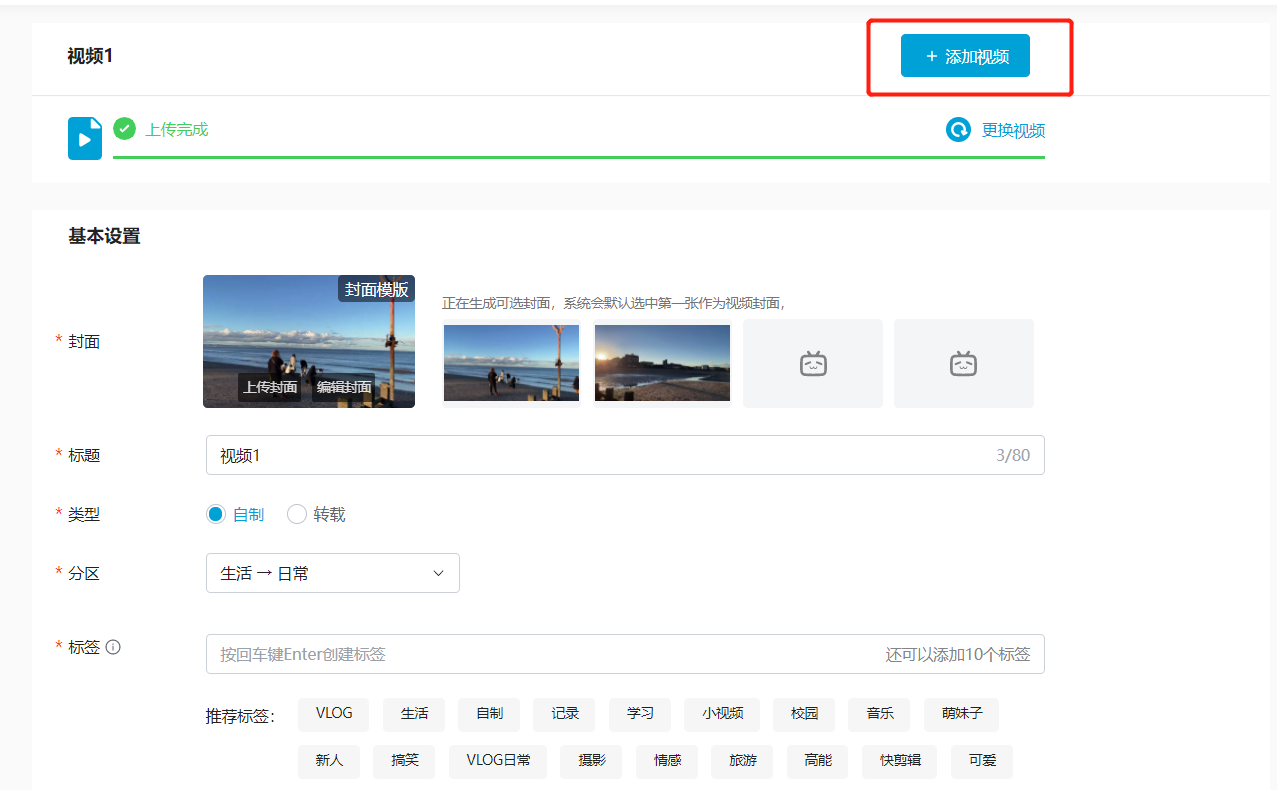The width and height of the screenshot is (1277, 790).
Task: Select the sunset cover thumbnail
Action: pos(662,363)
